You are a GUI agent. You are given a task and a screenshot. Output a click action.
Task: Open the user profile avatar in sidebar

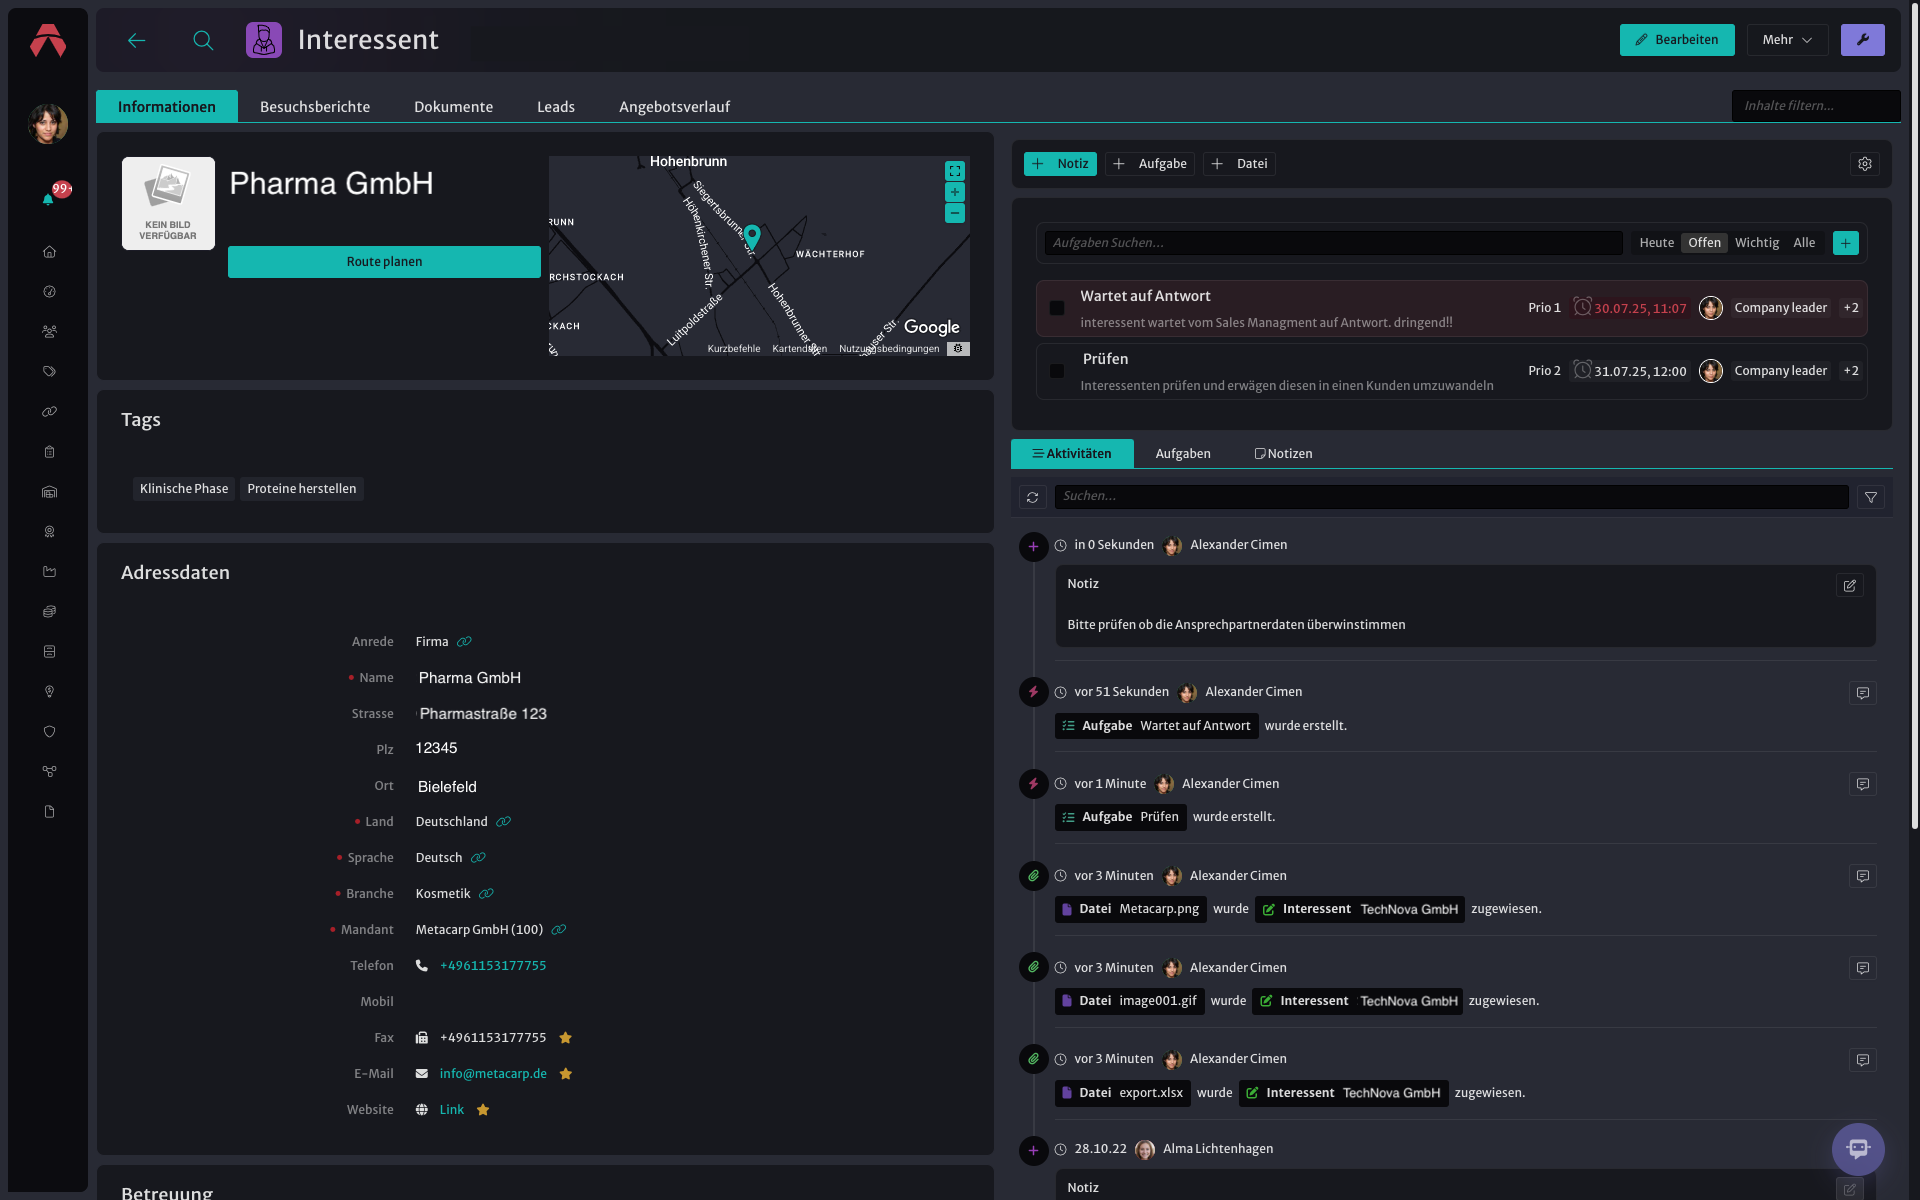tap(48, 124)
